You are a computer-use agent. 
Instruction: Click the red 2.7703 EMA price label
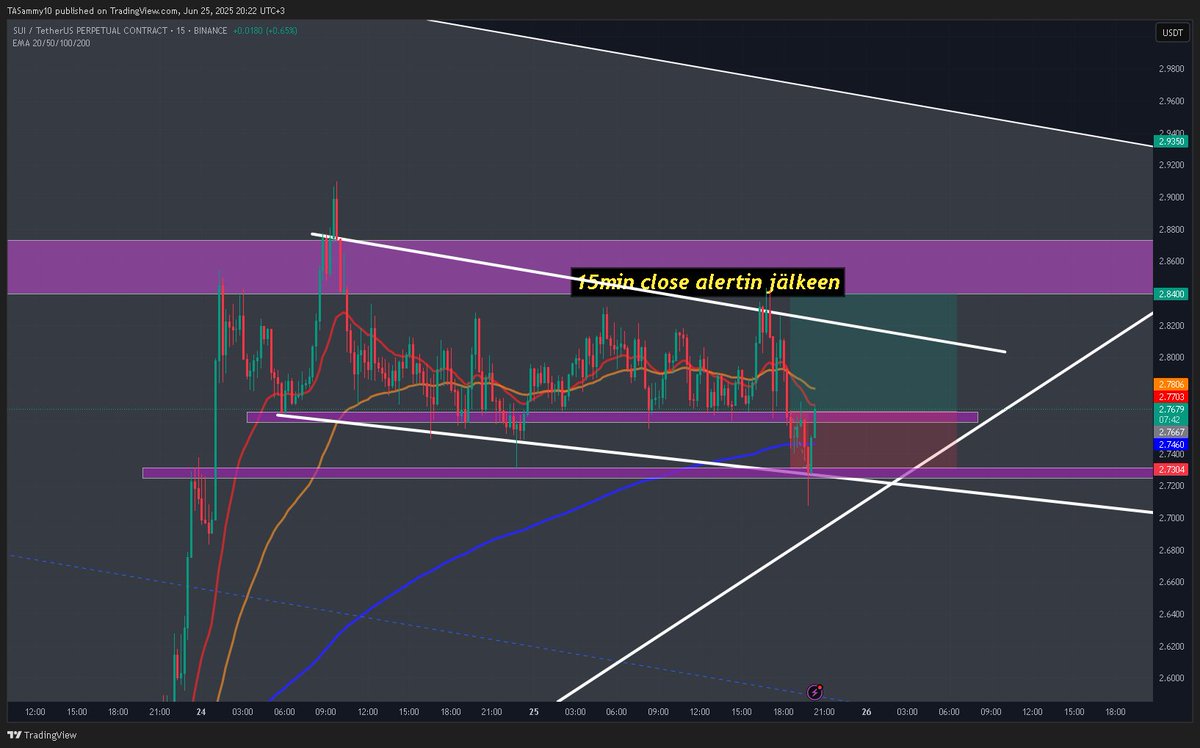click(x=1171, y=397)
